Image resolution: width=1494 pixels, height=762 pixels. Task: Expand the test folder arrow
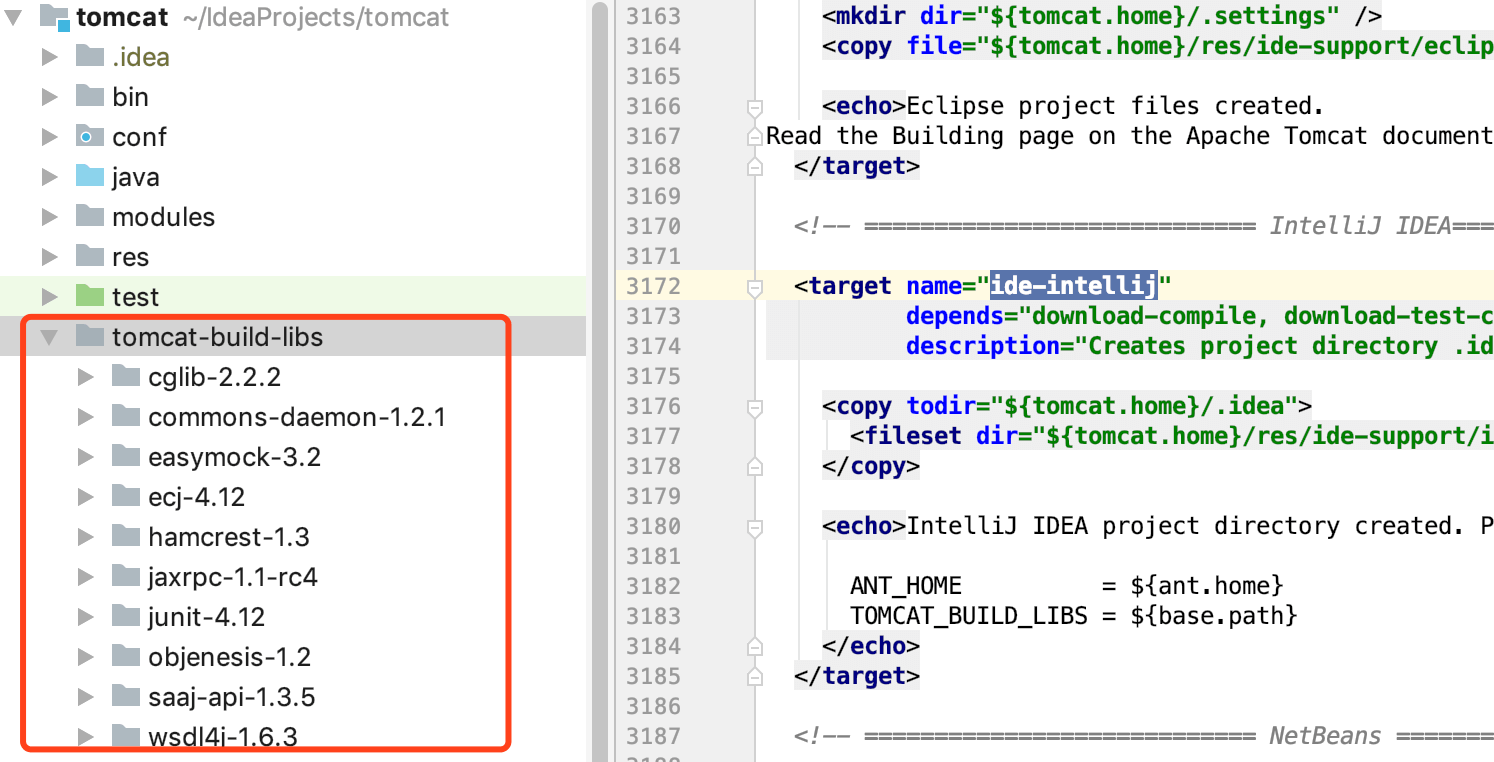click(x=49, y=297)
